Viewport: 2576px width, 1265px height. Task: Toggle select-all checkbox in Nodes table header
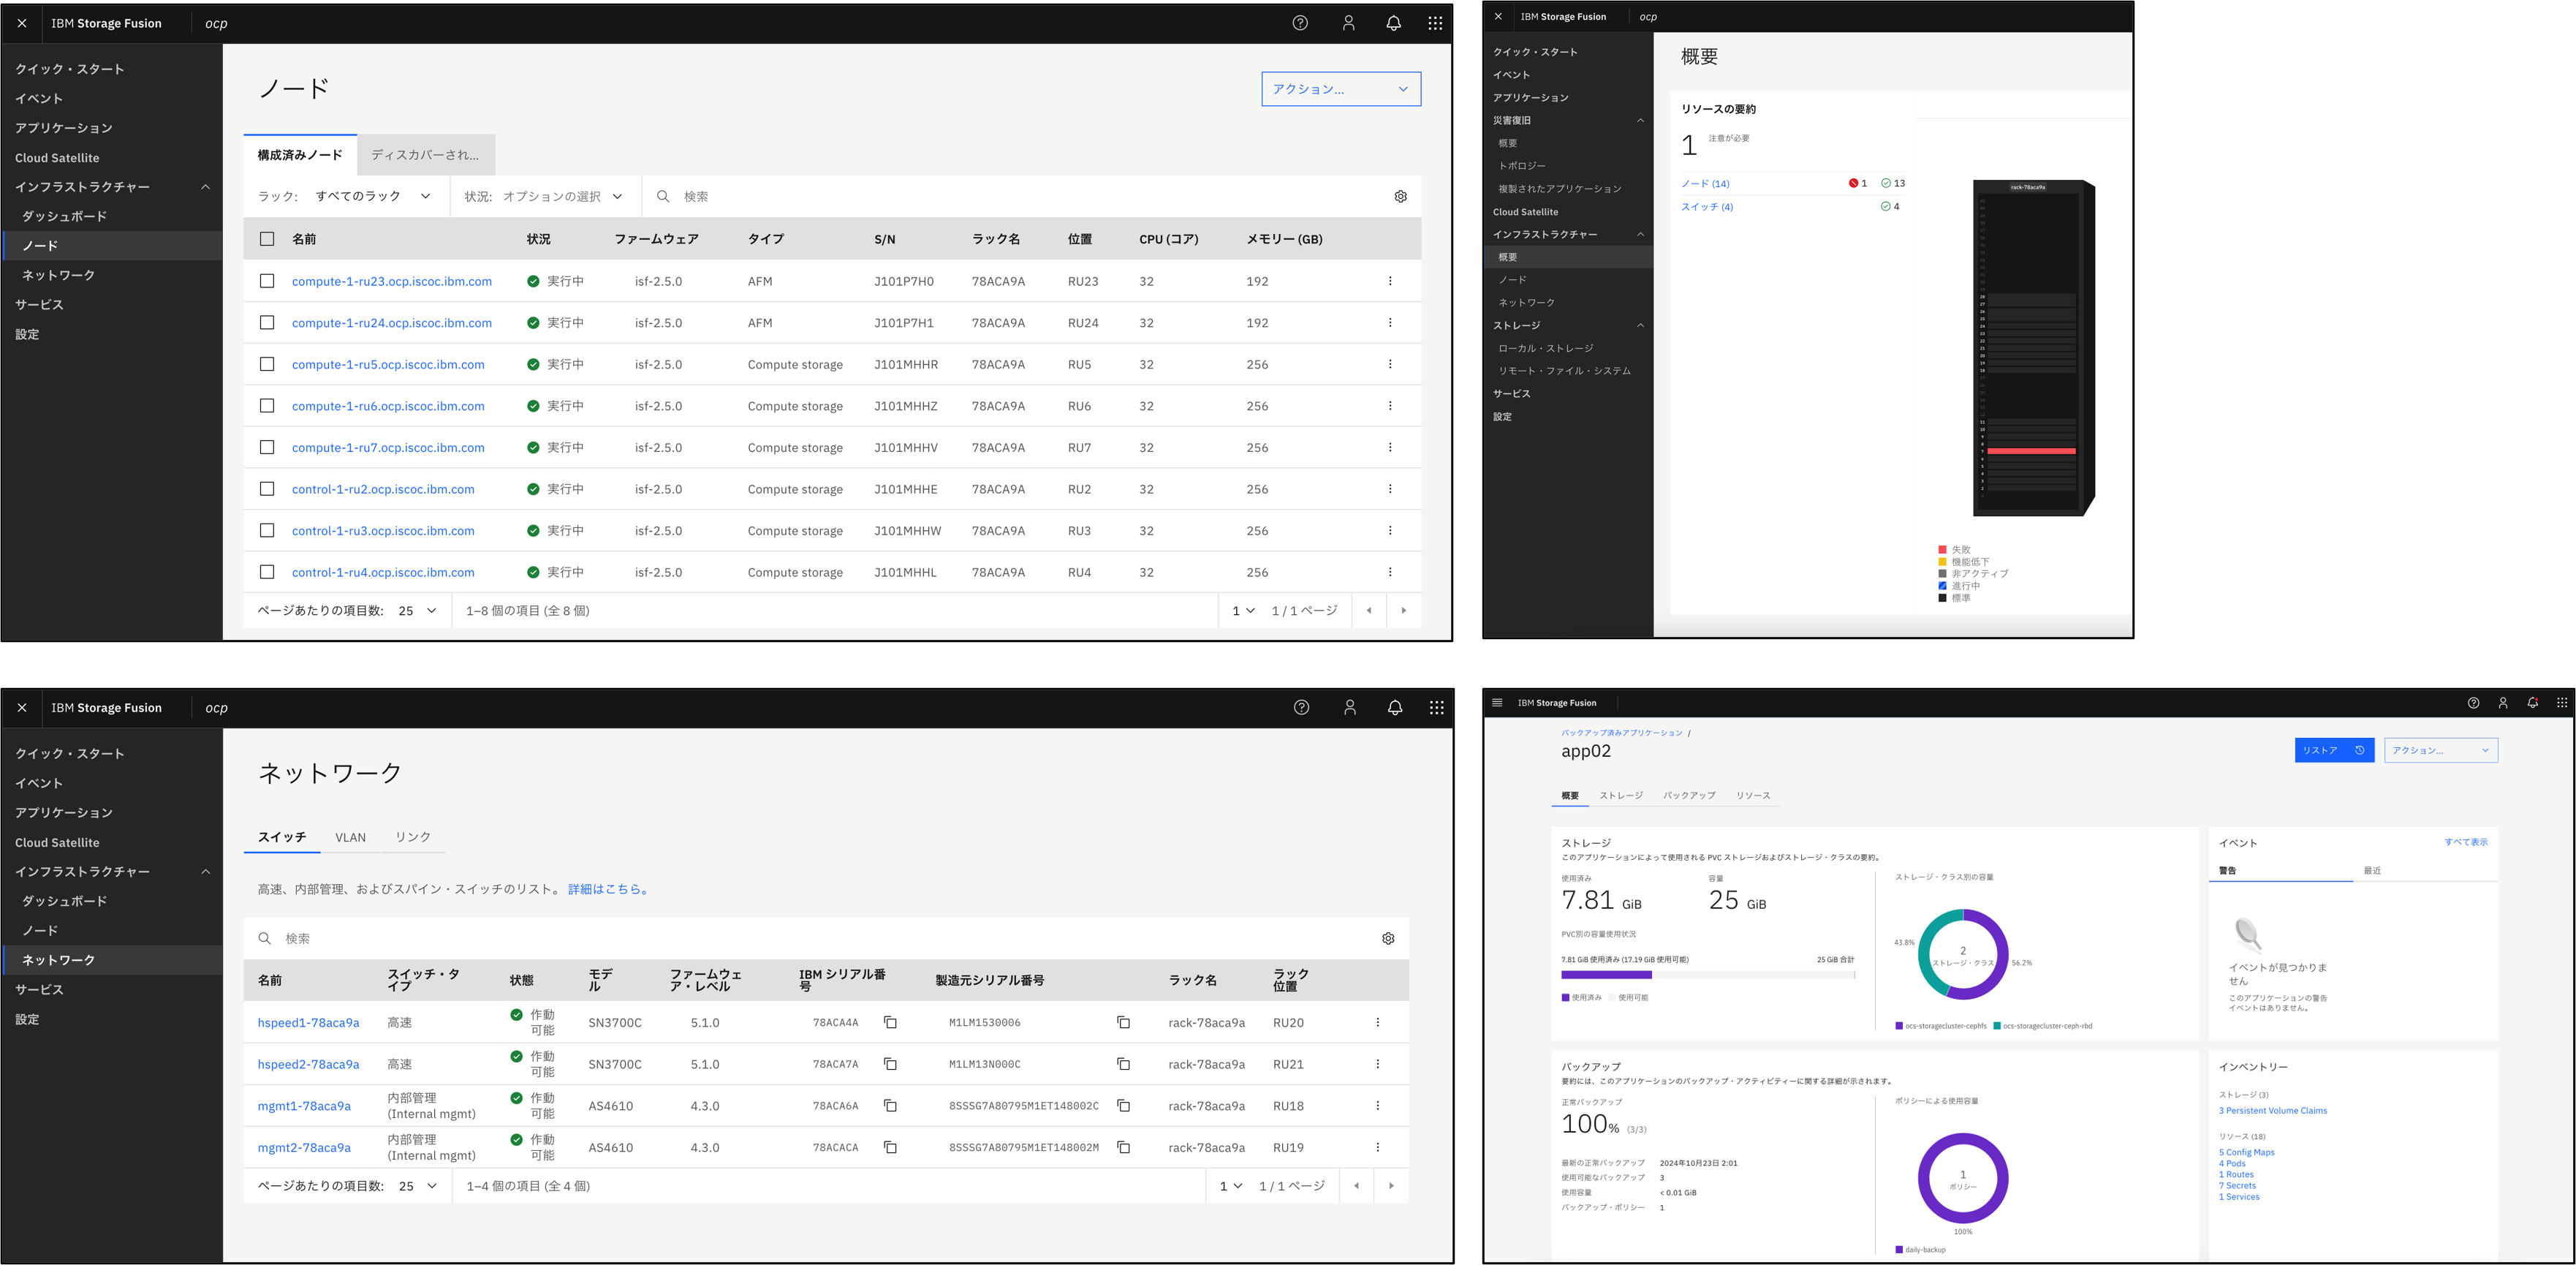pyautogui.click(x=267, y=239)
